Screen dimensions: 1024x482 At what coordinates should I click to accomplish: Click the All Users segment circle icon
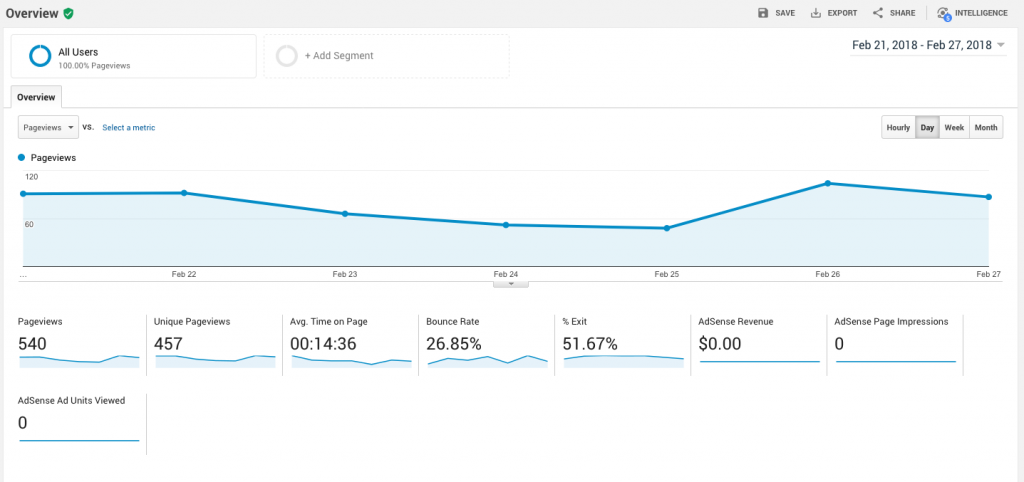pos(40,56)
